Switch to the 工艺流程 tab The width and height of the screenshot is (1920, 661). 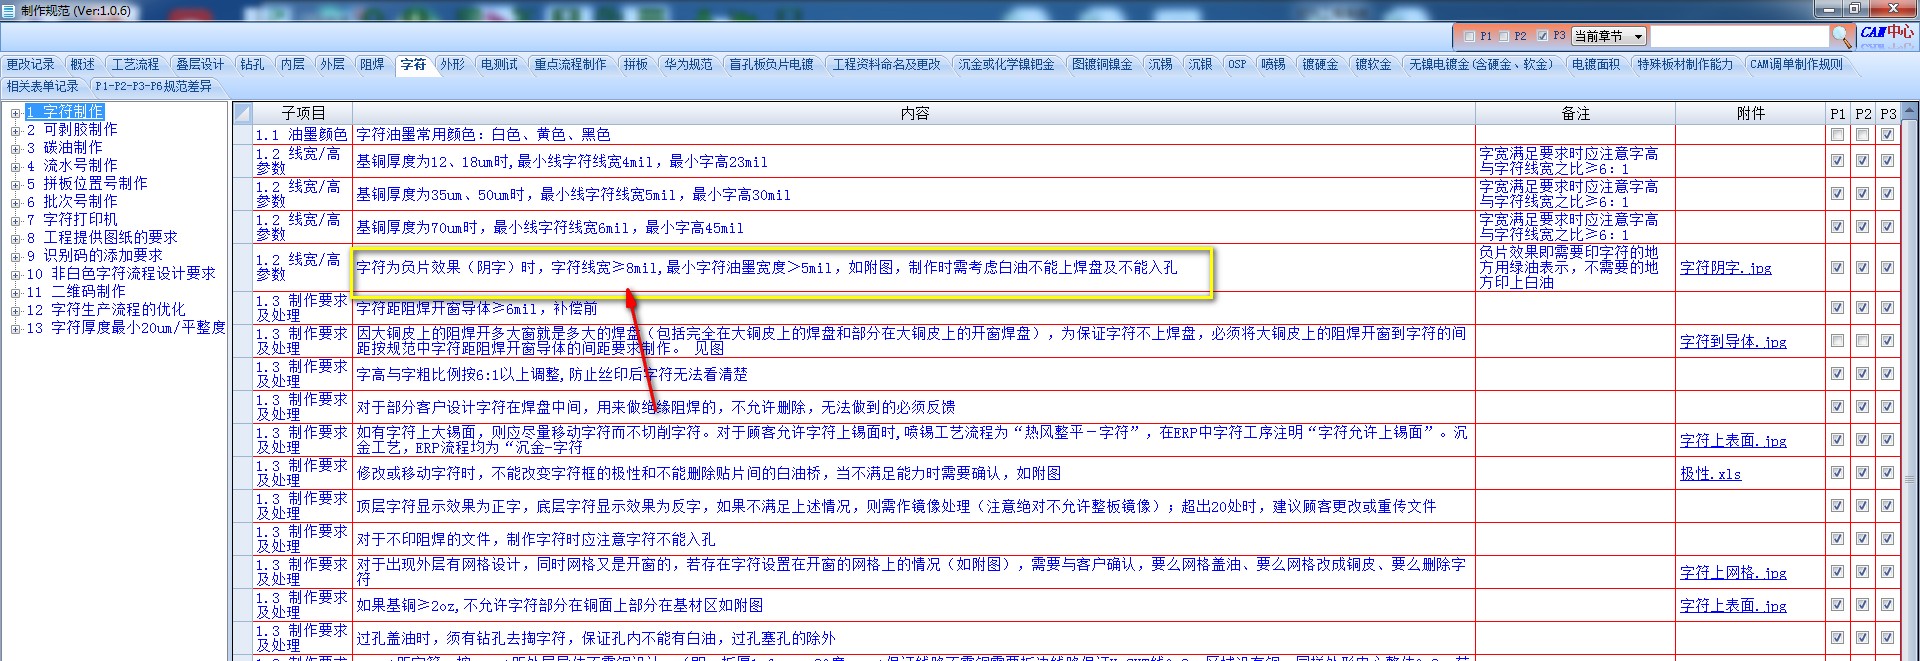pyautogui.click(x=135, y=64)
